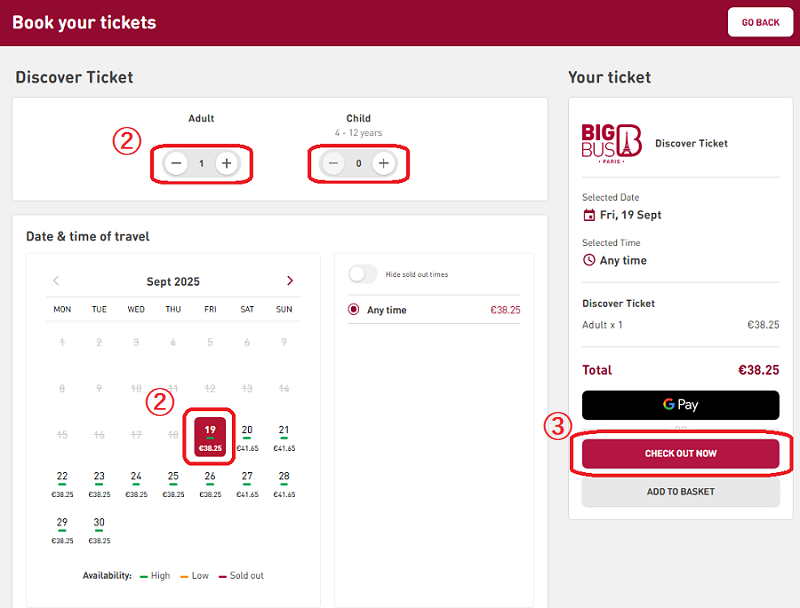Pick 26 September on the calendar
Image resolution: width=800 pixels, height=608 pixels.
tap(210, 483)
